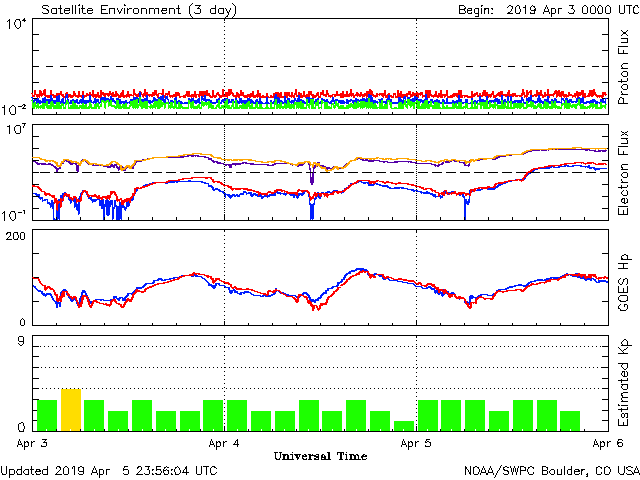This screenshot has width=640, height=480.
Task: Click the dashed threshold line in Proton Flux panel
Action: tap(320, 66)
